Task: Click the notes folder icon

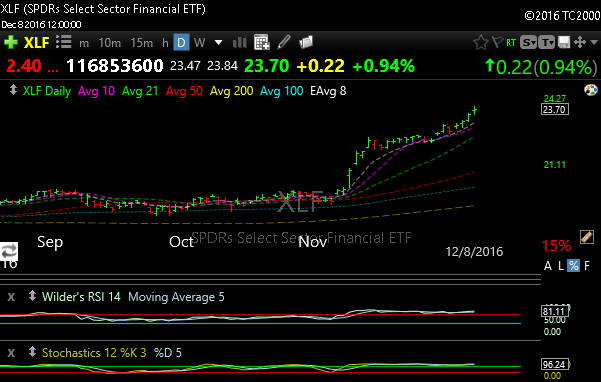Action: point(306,42)
